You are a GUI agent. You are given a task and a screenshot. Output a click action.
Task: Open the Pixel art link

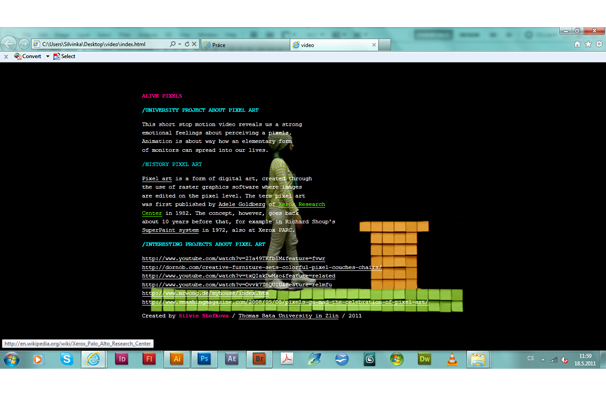click(156, 179)
